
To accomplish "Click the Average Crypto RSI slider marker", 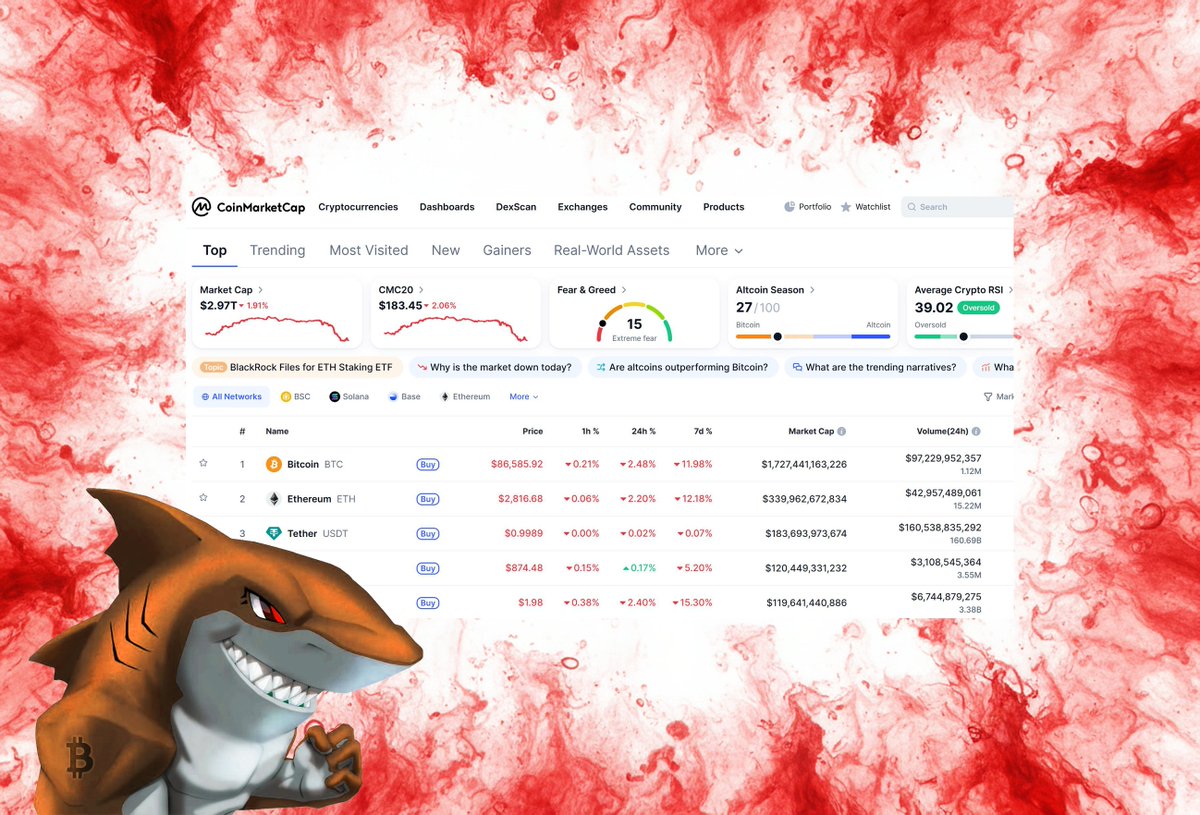I will point(962,336).
